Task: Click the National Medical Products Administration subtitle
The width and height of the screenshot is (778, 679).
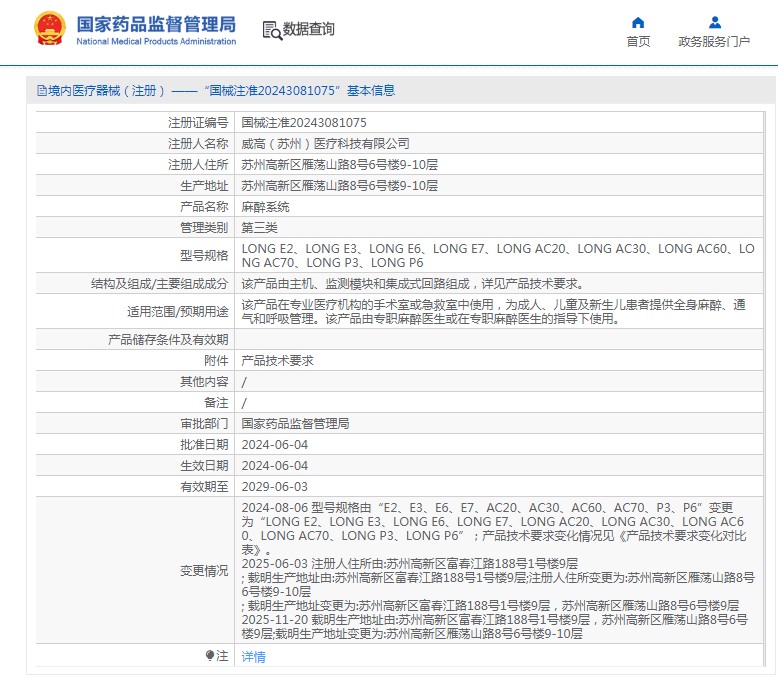Action: (x=156, y=42)
